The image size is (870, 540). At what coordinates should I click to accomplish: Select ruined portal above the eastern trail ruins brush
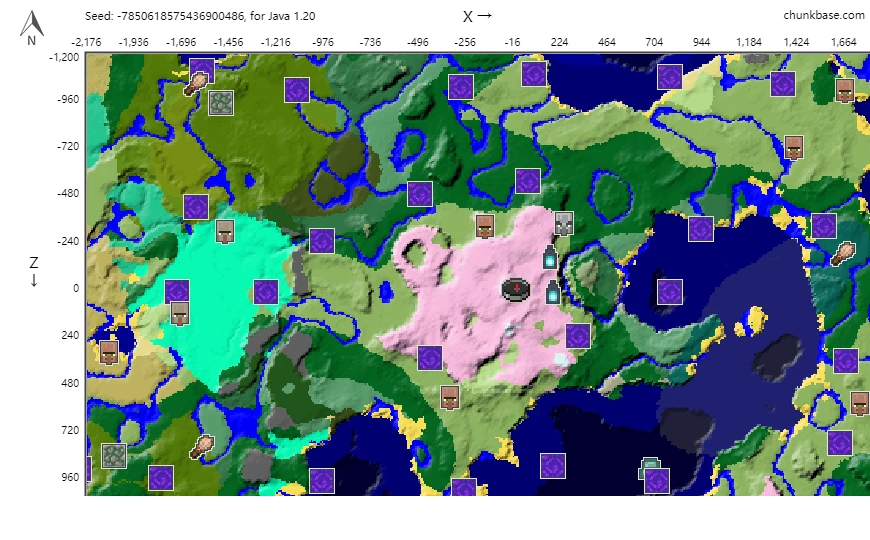point(823,226)
